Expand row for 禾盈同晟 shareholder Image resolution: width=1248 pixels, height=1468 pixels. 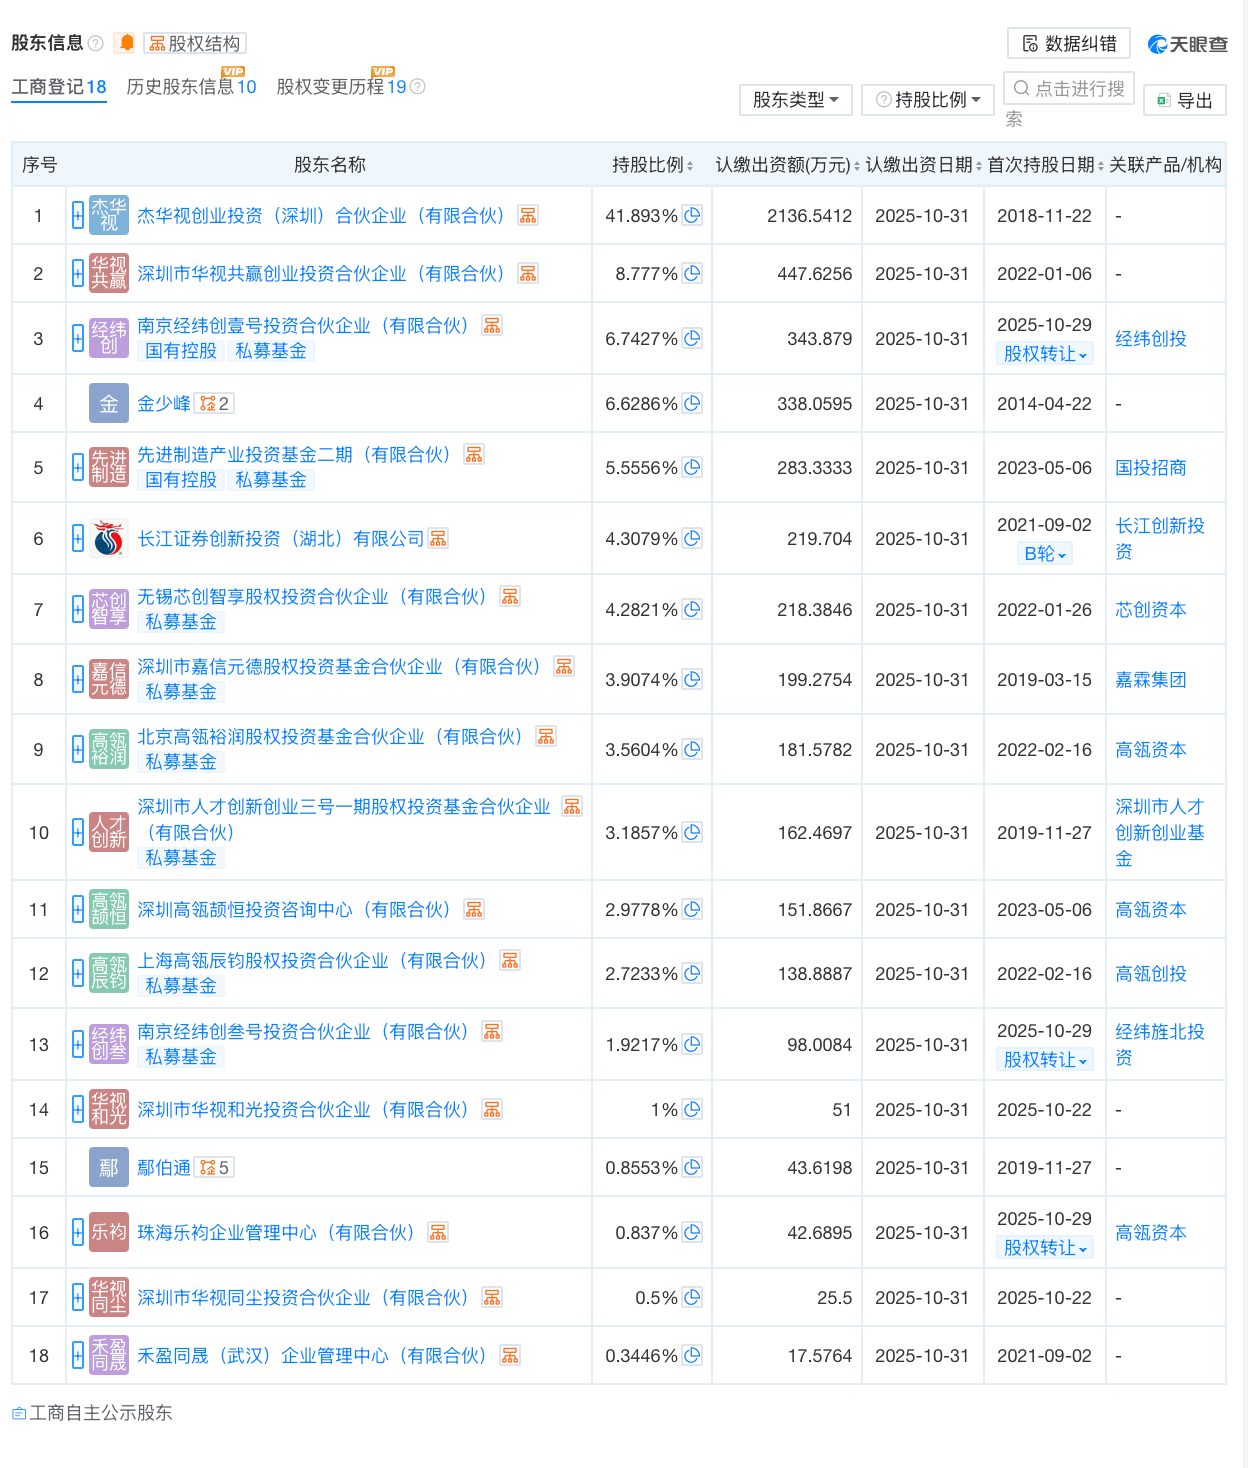coord(78,1356)
